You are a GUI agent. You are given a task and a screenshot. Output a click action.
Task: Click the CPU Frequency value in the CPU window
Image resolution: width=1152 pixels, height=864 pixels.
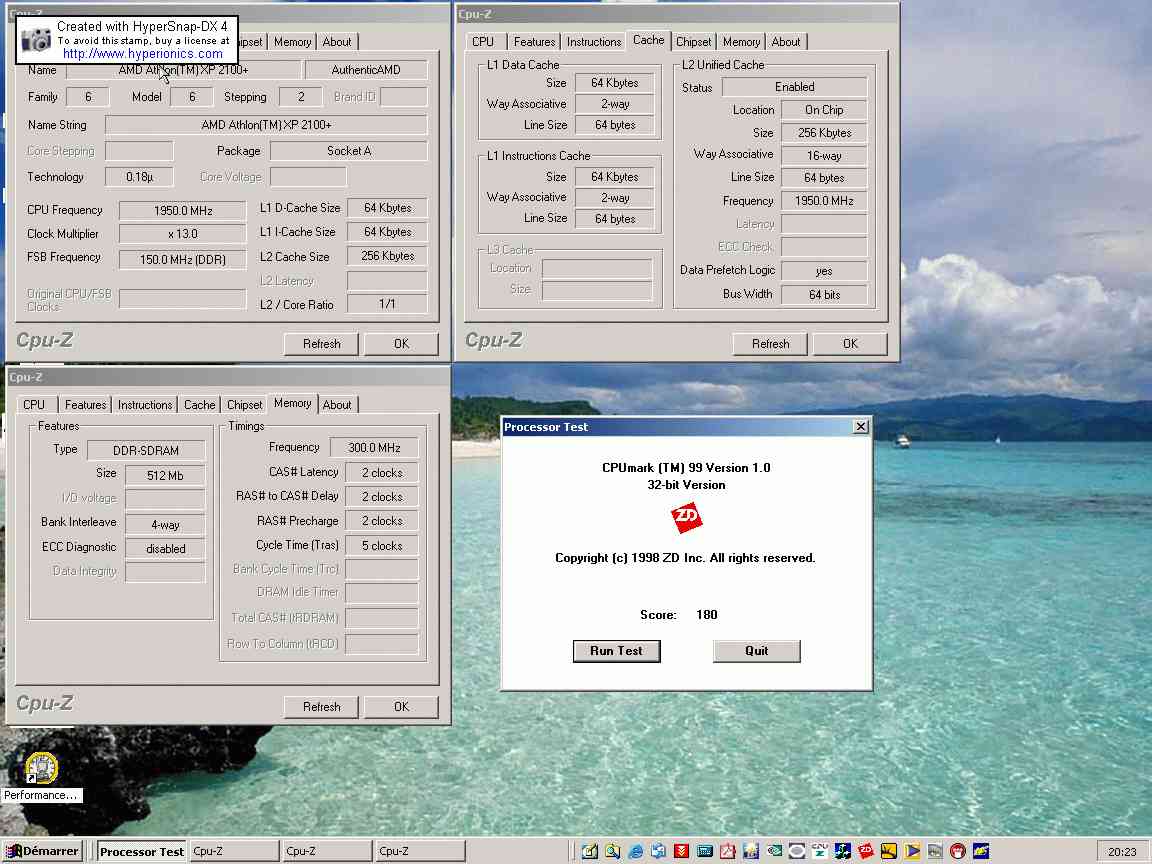coord(183,211)
